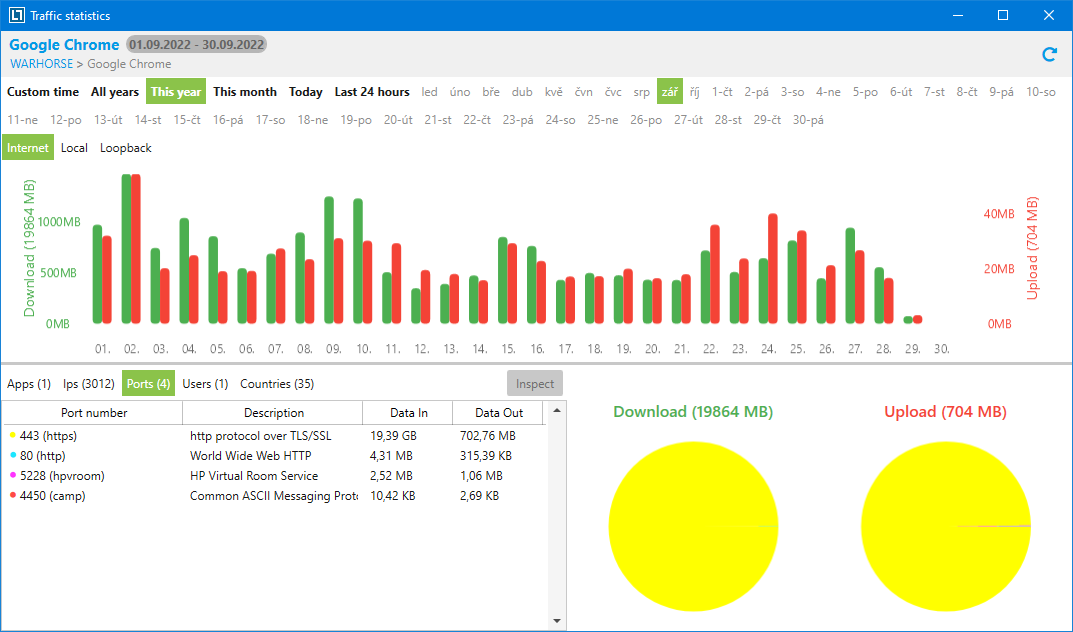Image resolution: width=1073 pixels, height=632 pixels.
Task: Show the Users (1) tab
Action: [205, 384]
